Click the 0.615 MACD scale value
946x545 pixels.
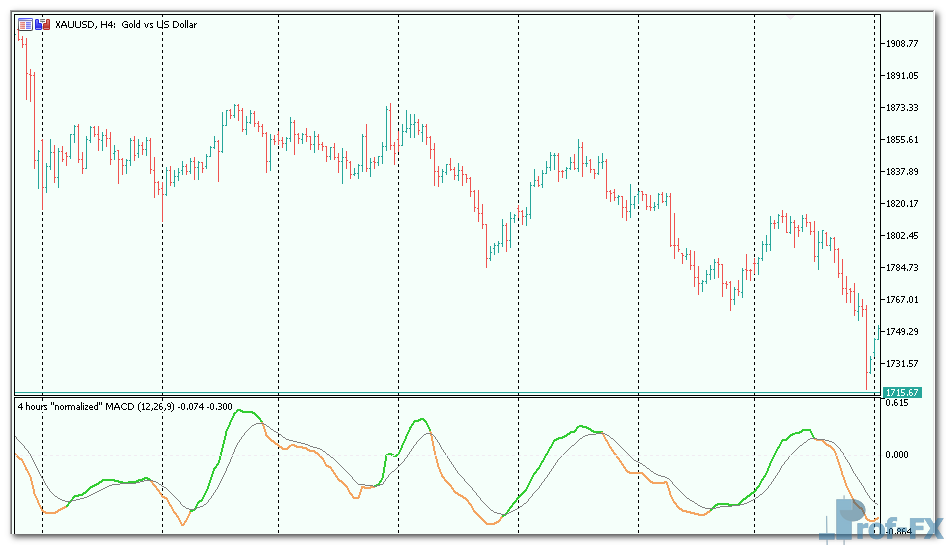(x=896, y=404)
